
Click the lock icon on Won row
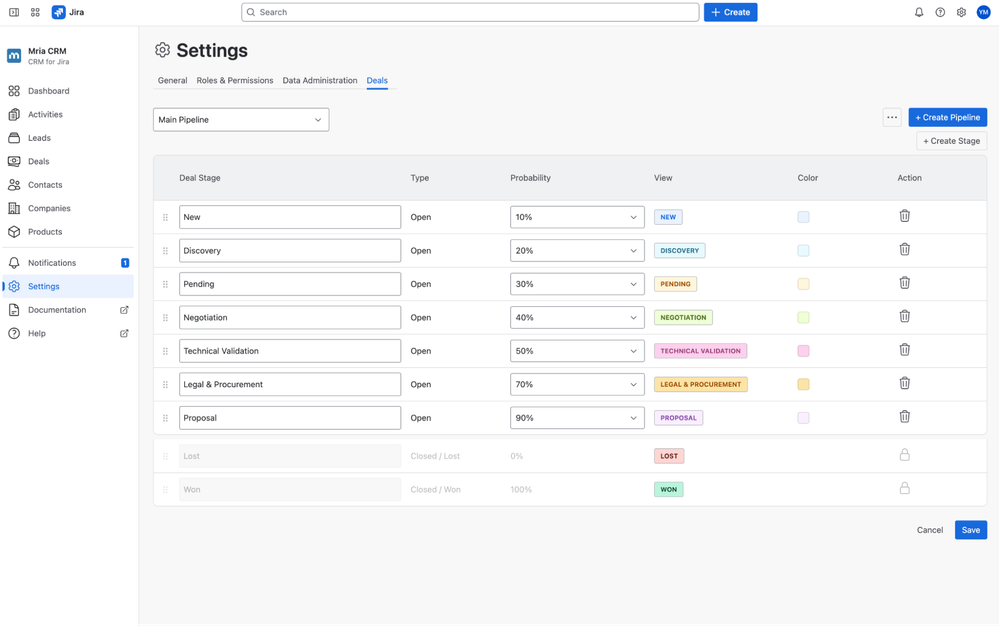coord(904,488)
